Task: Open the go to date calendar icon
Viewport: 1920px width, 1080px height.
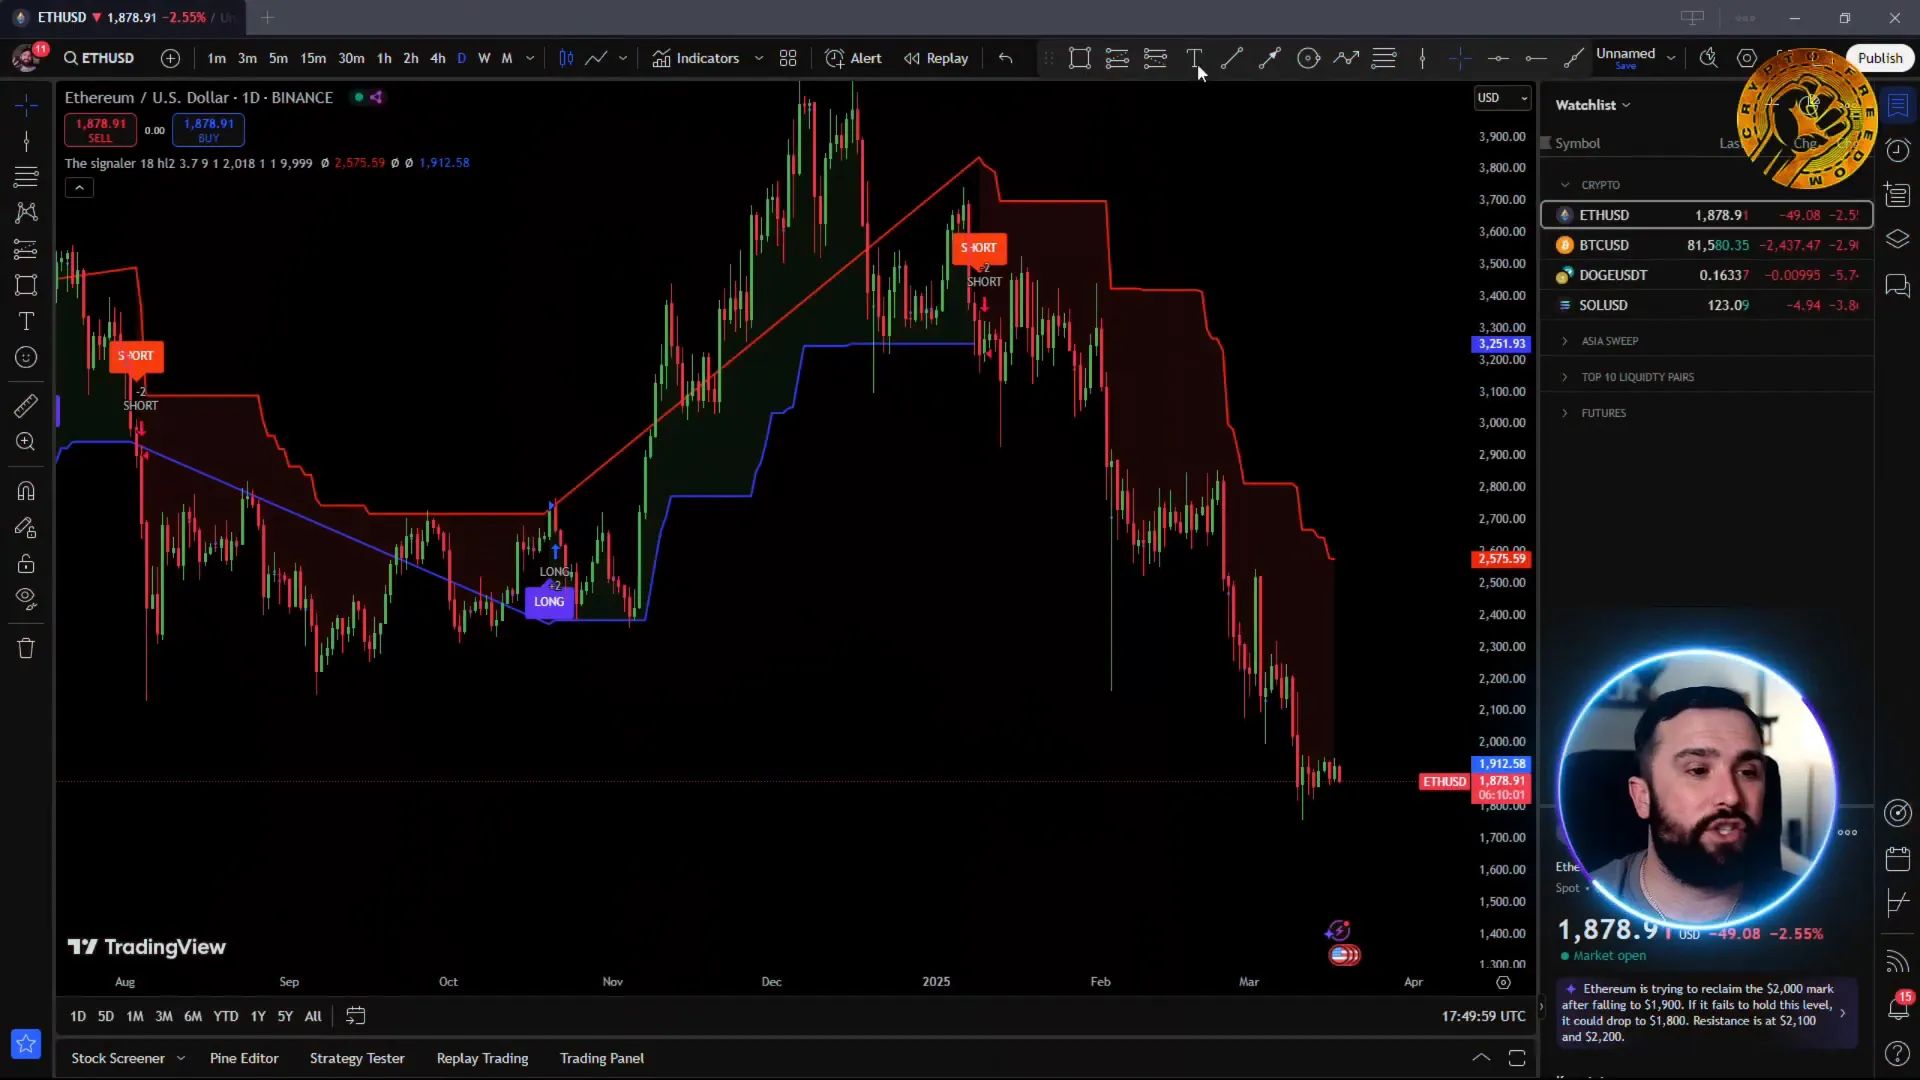Action: (355, 1016)
